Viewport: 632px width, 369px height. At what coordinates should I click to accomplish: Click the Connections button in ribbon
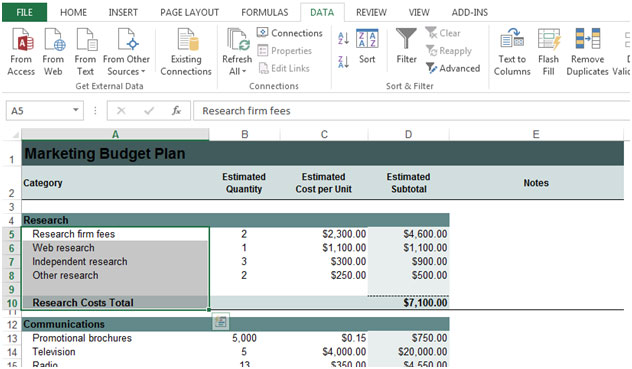[290, 33]
